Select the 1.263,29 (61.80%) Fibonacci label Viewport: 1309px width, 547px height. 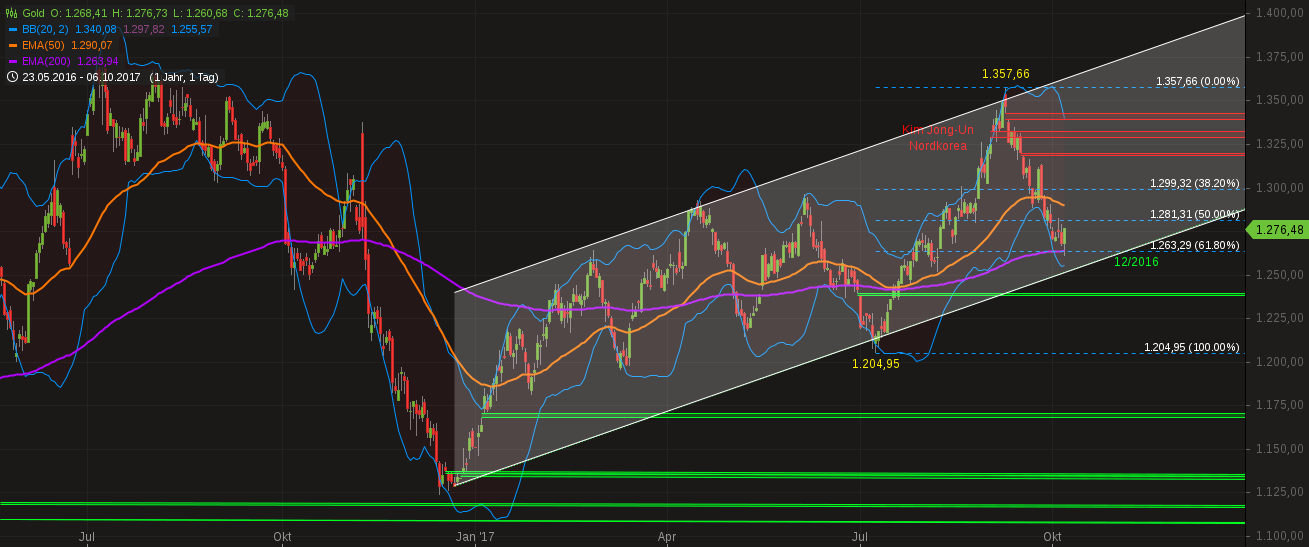(x=1194, y=244)
